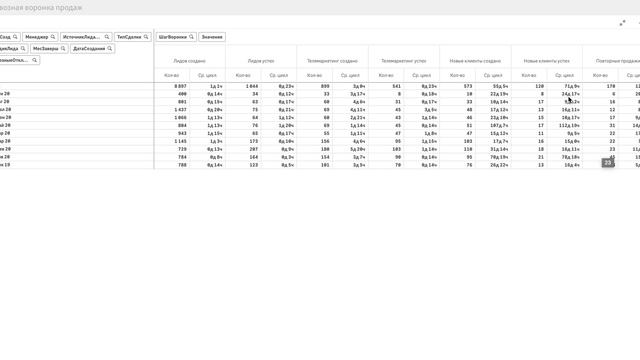Select the ДатаСоздания dimension chip
This screenshot has height=360, width=640.
[92, 48]
